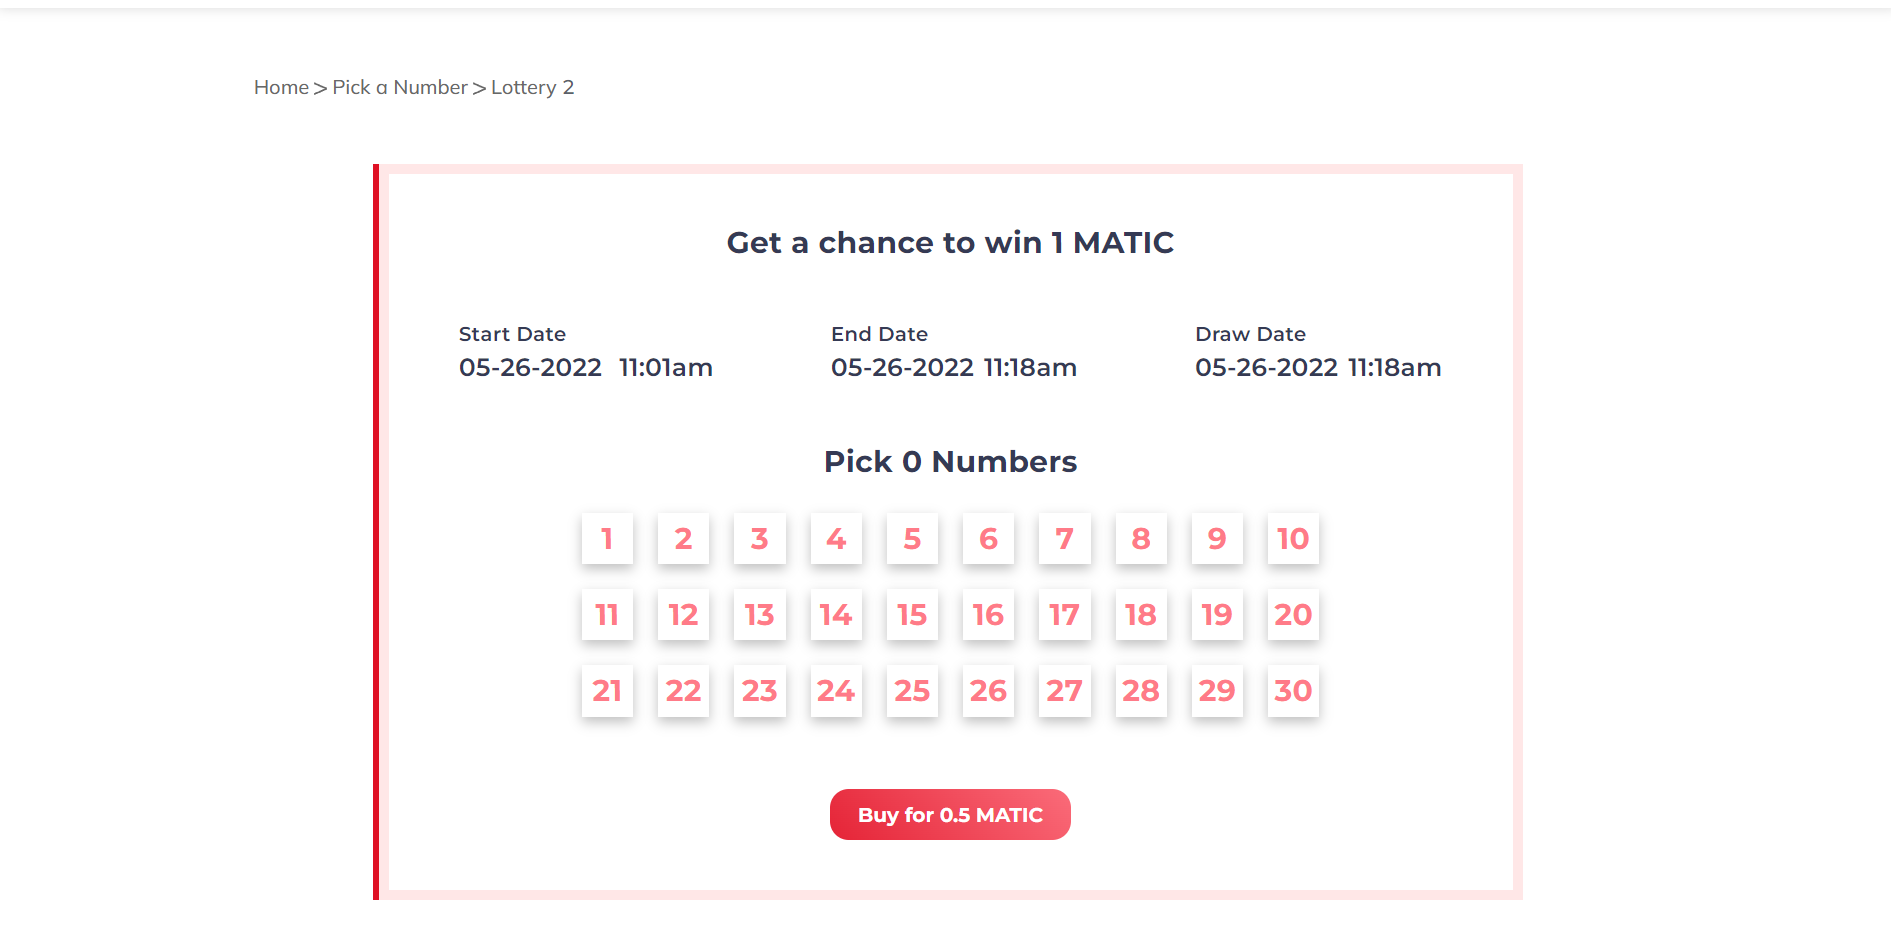
Task: Select number 30, the last number
Action: click(x=1292, y=690)
